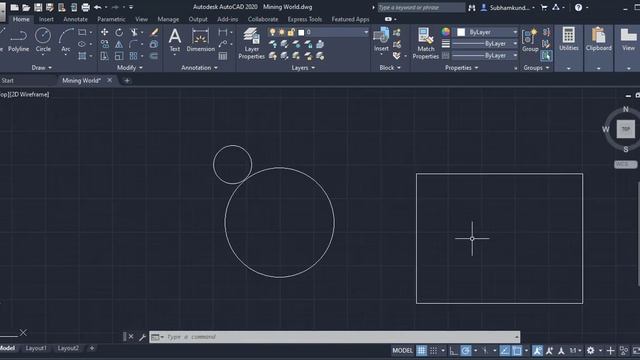Viewport: 640px width, 360px height.
Task: Select the Circle draw tool
Action: tap(43, 40)
